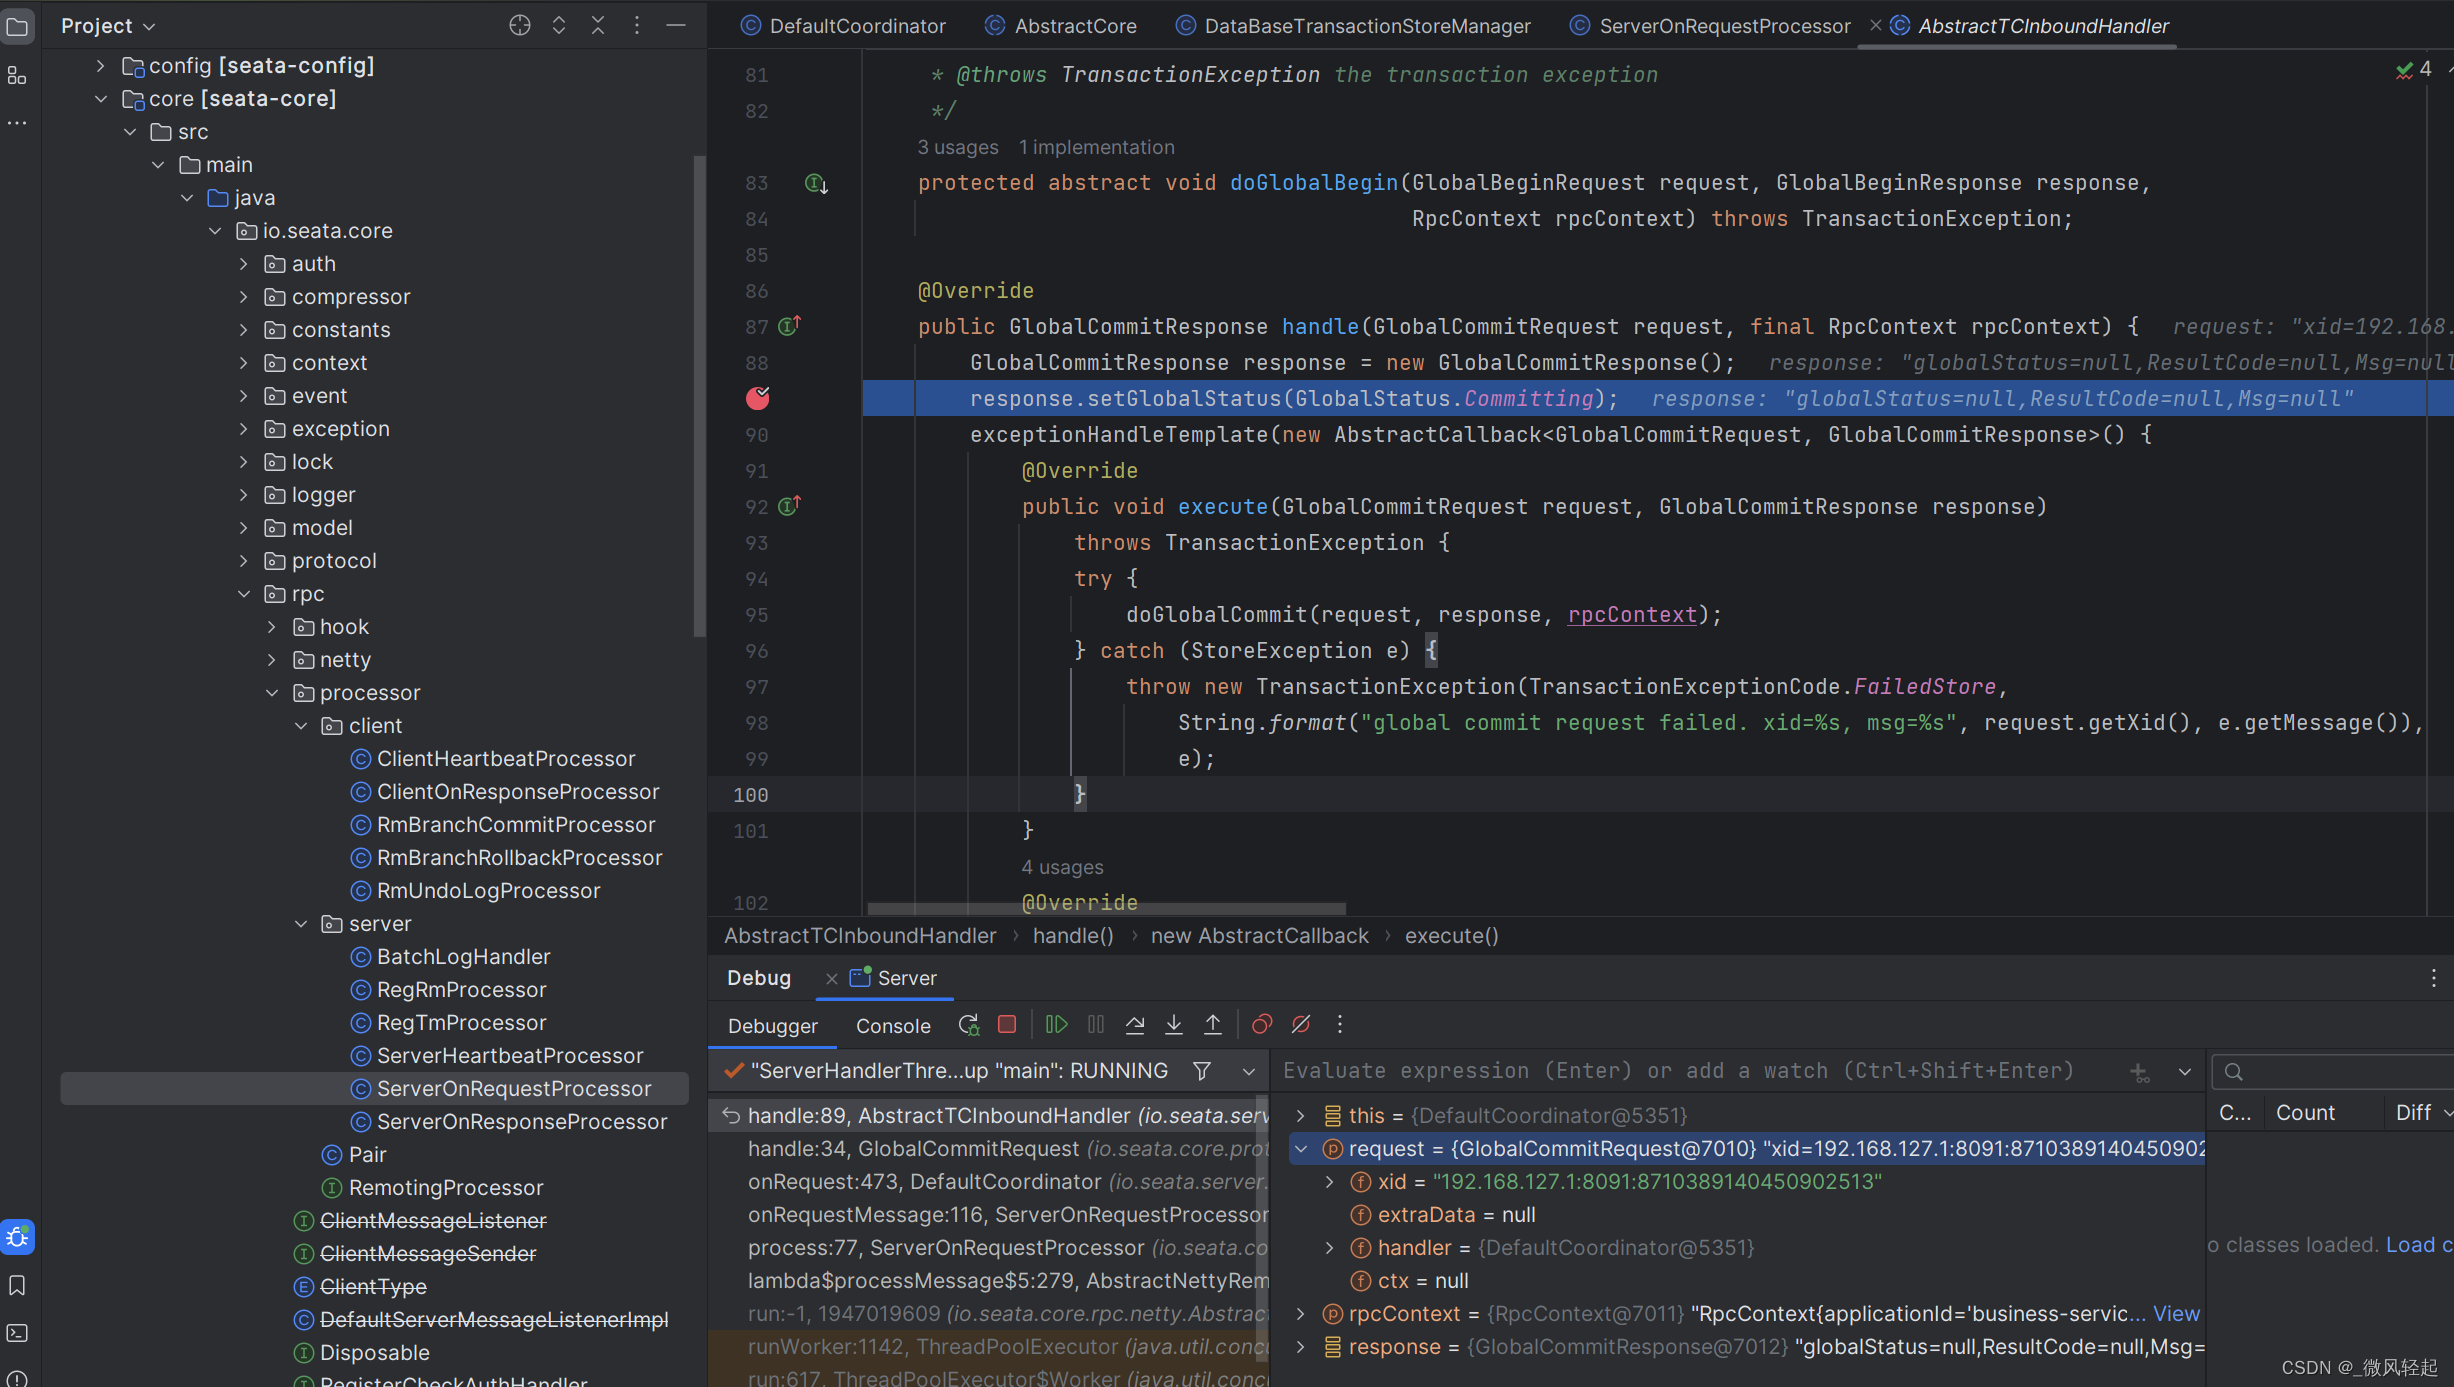Click Collapse All icon in Project panel

pyautogui.click(x=598, y=26)
